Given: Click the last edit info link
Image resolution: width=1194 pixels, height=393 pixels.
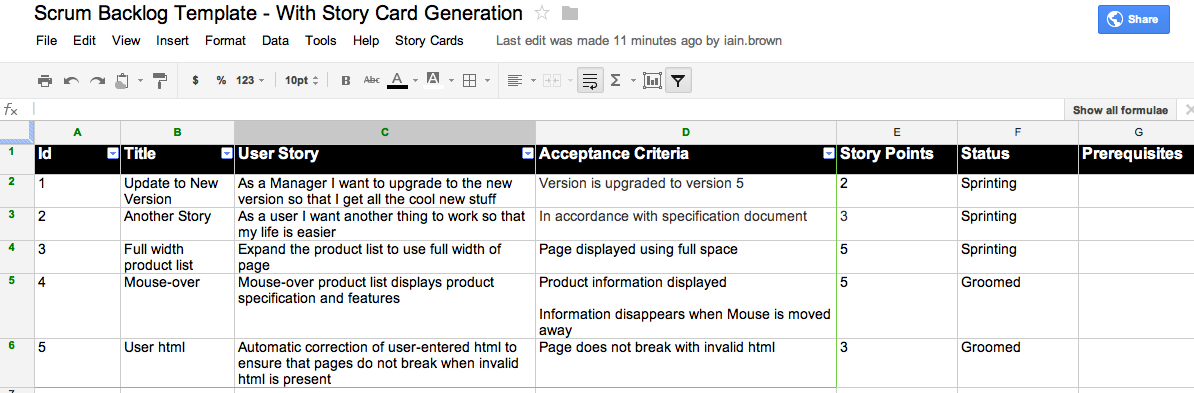Looking at the screenshot, I should 639,41.
